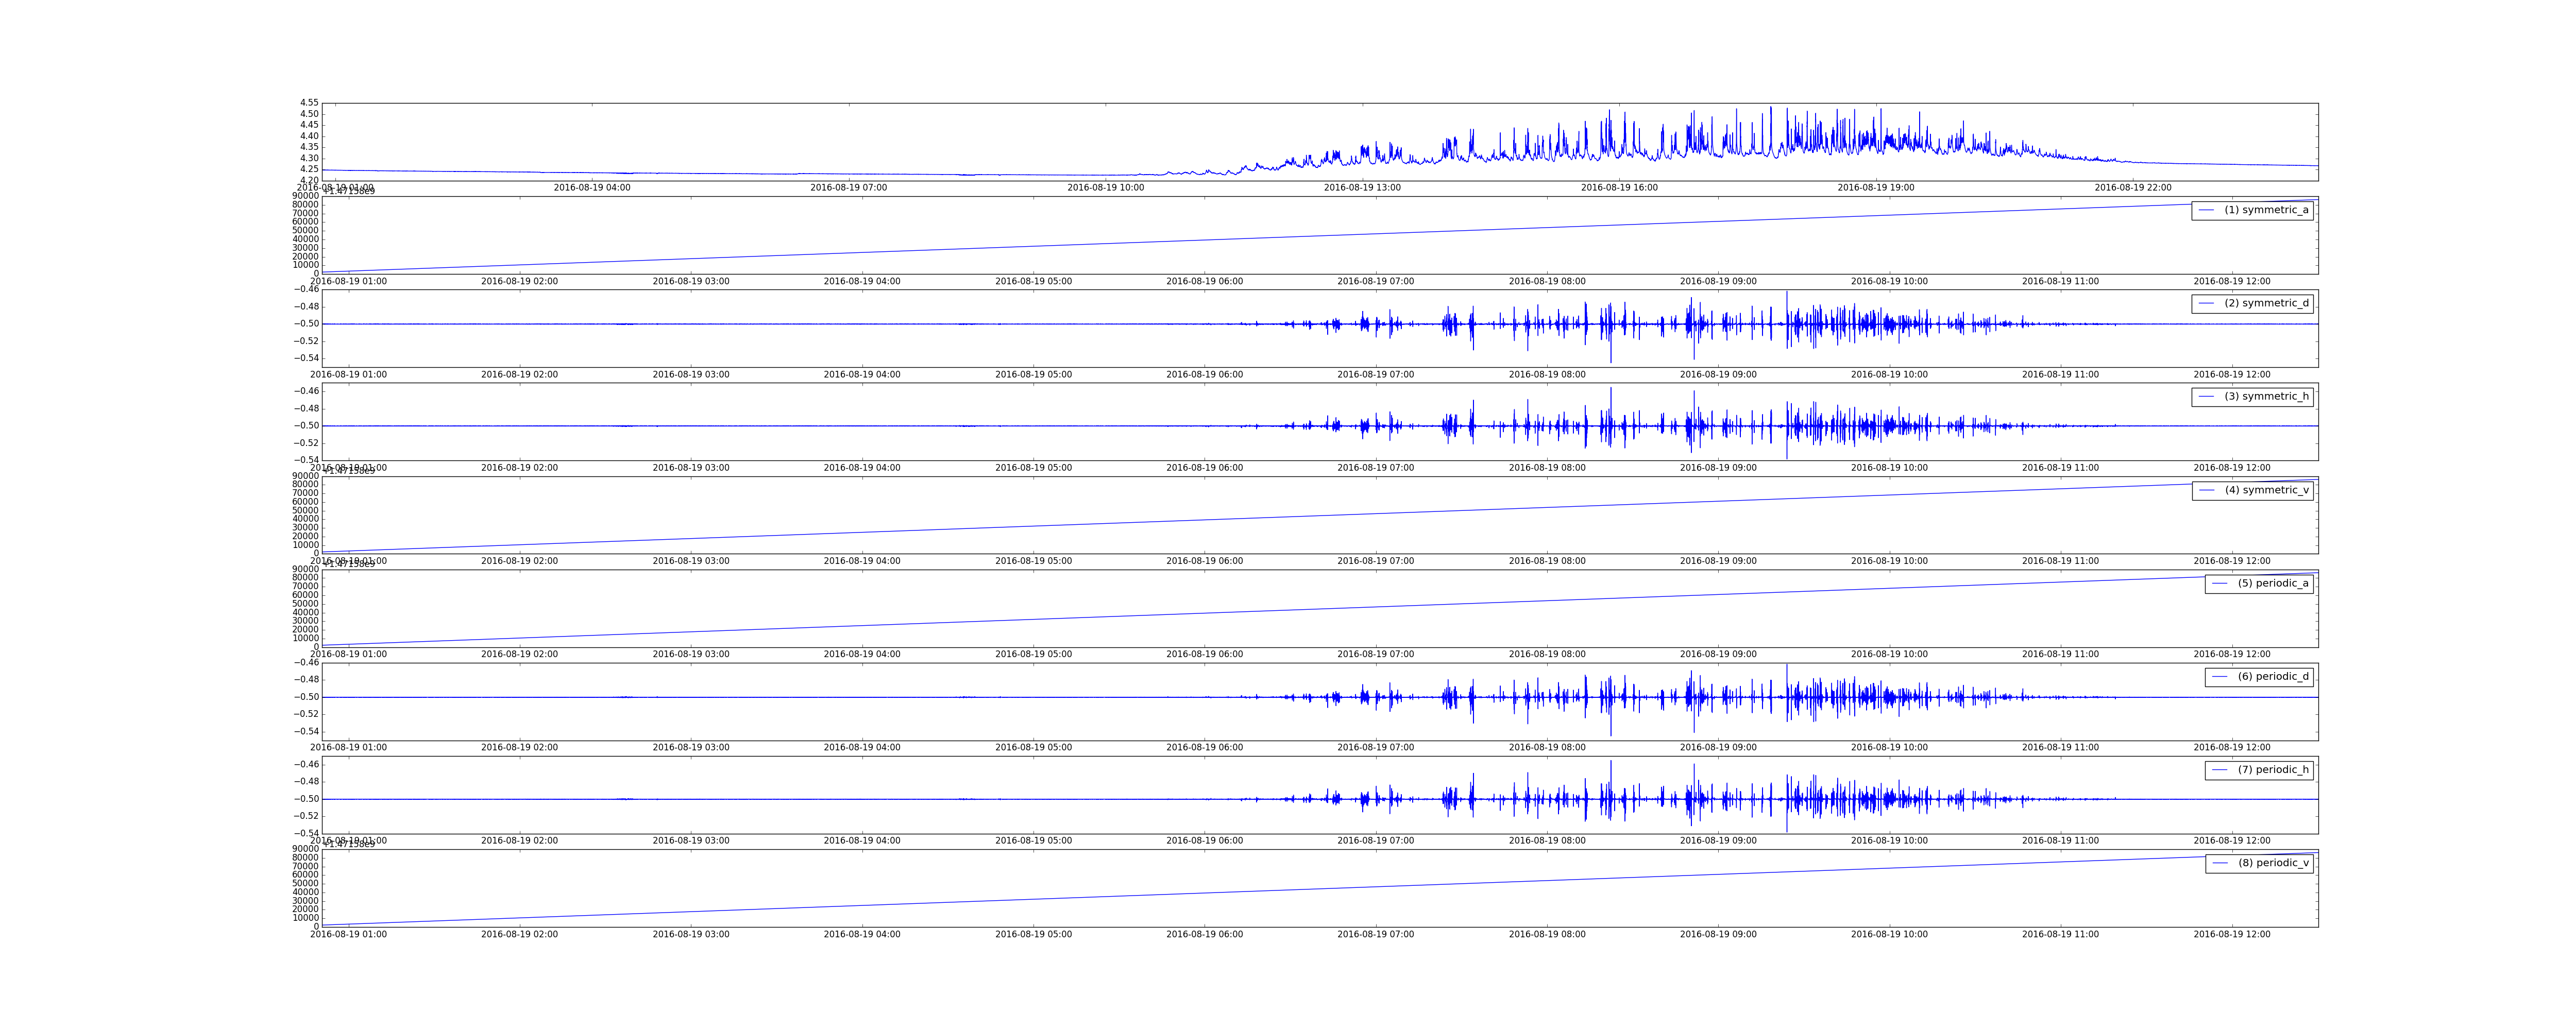Select the 03:00 tick label below symmetric_a plot
Screen dimensions: 2576x1030
[691, 281]
